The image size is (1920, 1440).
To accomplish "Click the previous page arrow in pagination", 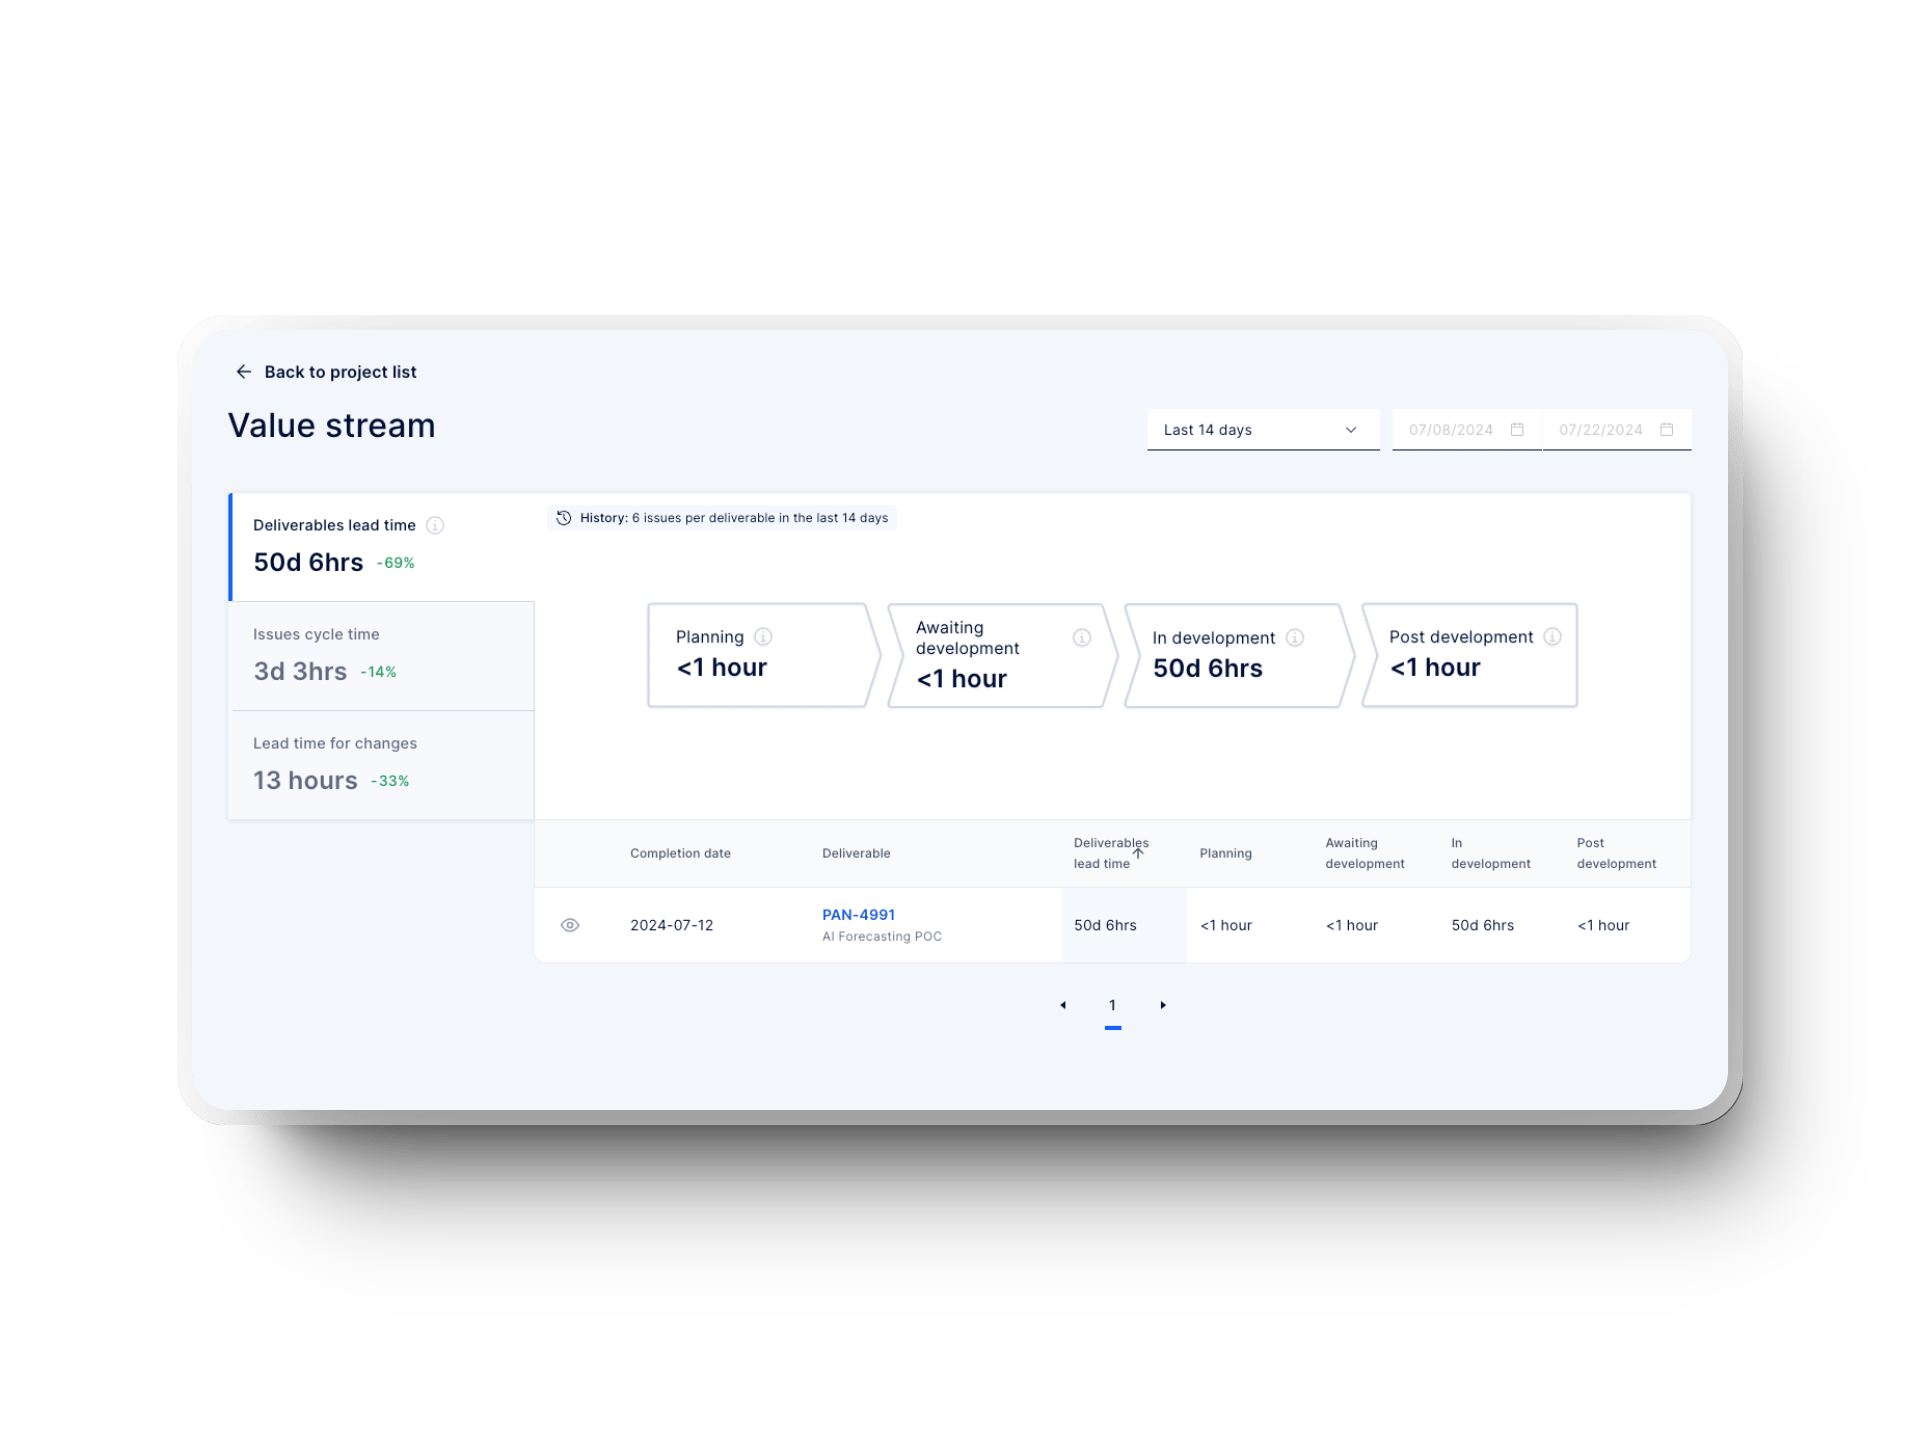I will click(x=1063, y=1005).
